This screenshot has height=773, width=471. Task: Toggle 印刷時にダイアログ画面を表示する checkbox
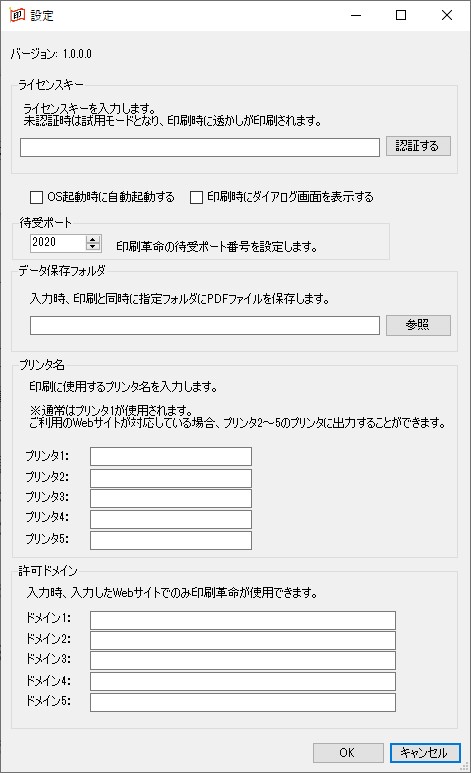coord(196,198)
